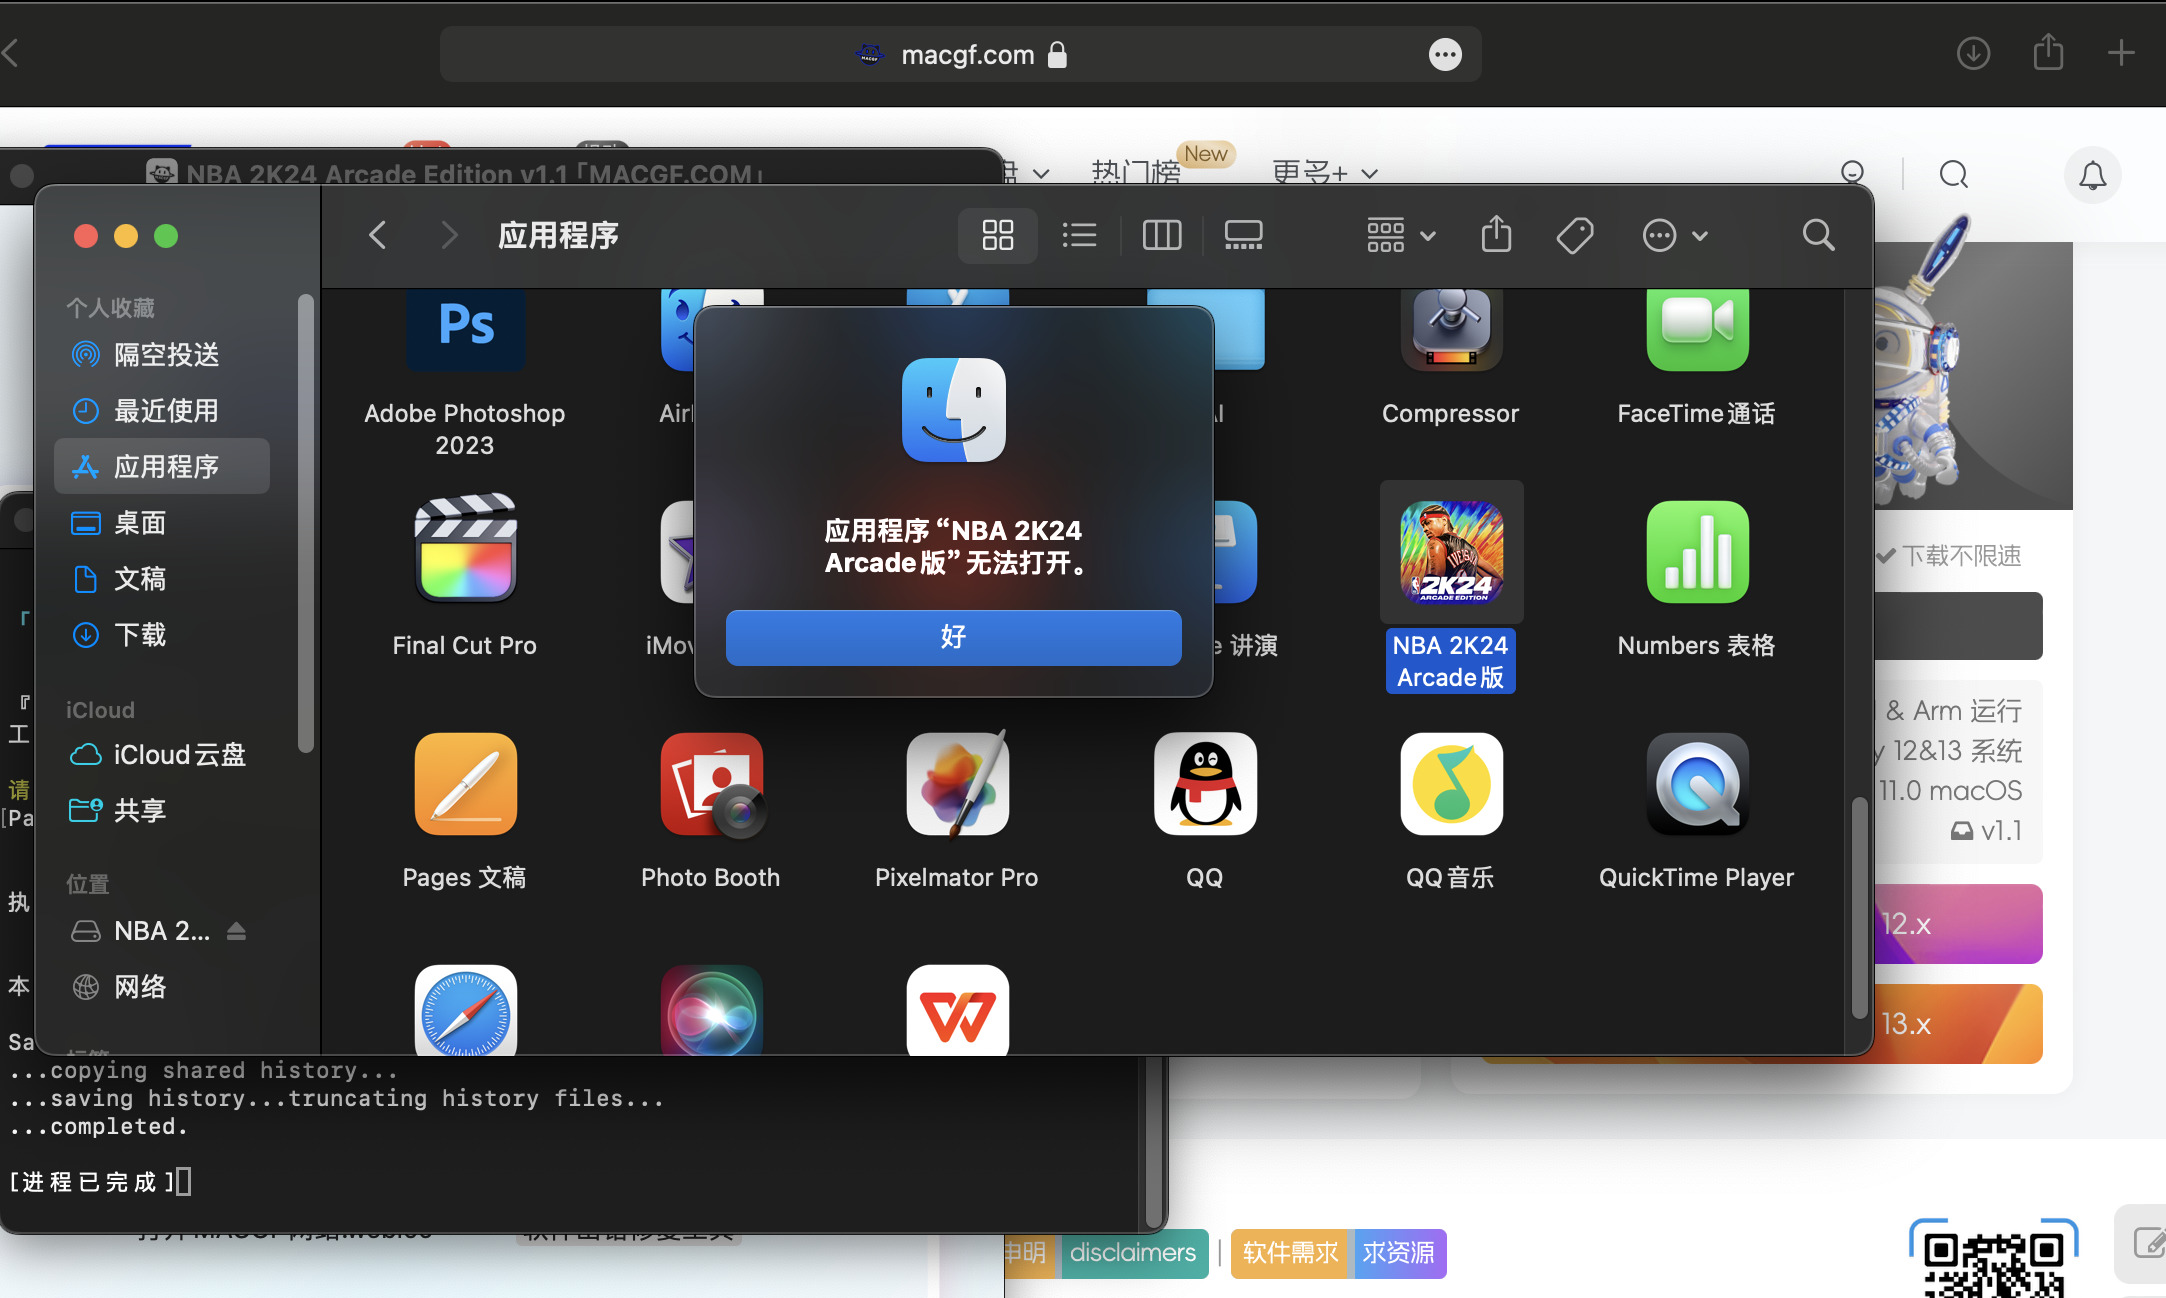Screen dimensions: 2166x1298
Task: Switch Finder to column view
Action: (x=1161, y=236)
